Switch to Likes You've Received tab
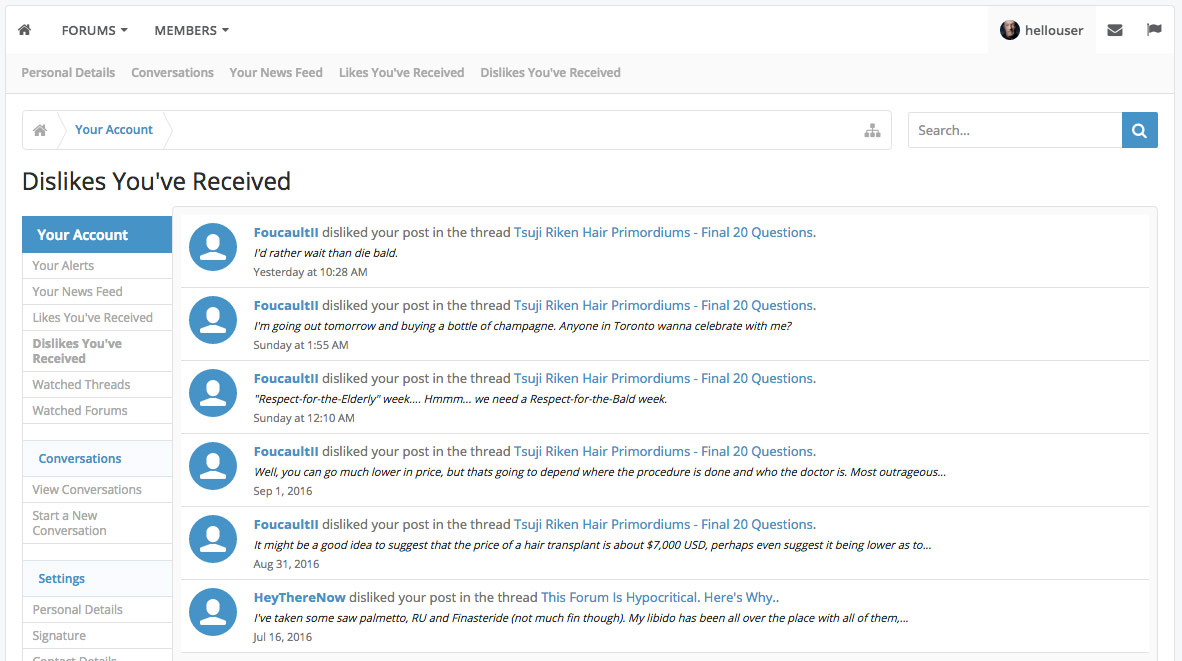The height and width of the screenshot is (661, 1182). [x=401, y=72]
